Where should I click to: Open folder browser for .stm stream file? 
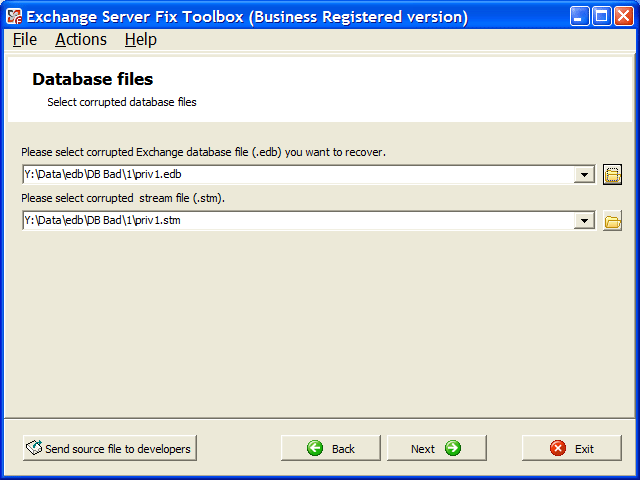coord(613,221)
